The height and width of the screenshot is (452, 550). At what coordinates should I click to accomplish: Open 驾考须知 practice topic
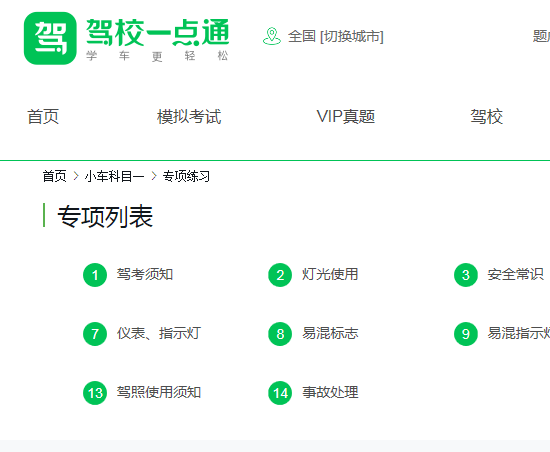coord(145,274)
